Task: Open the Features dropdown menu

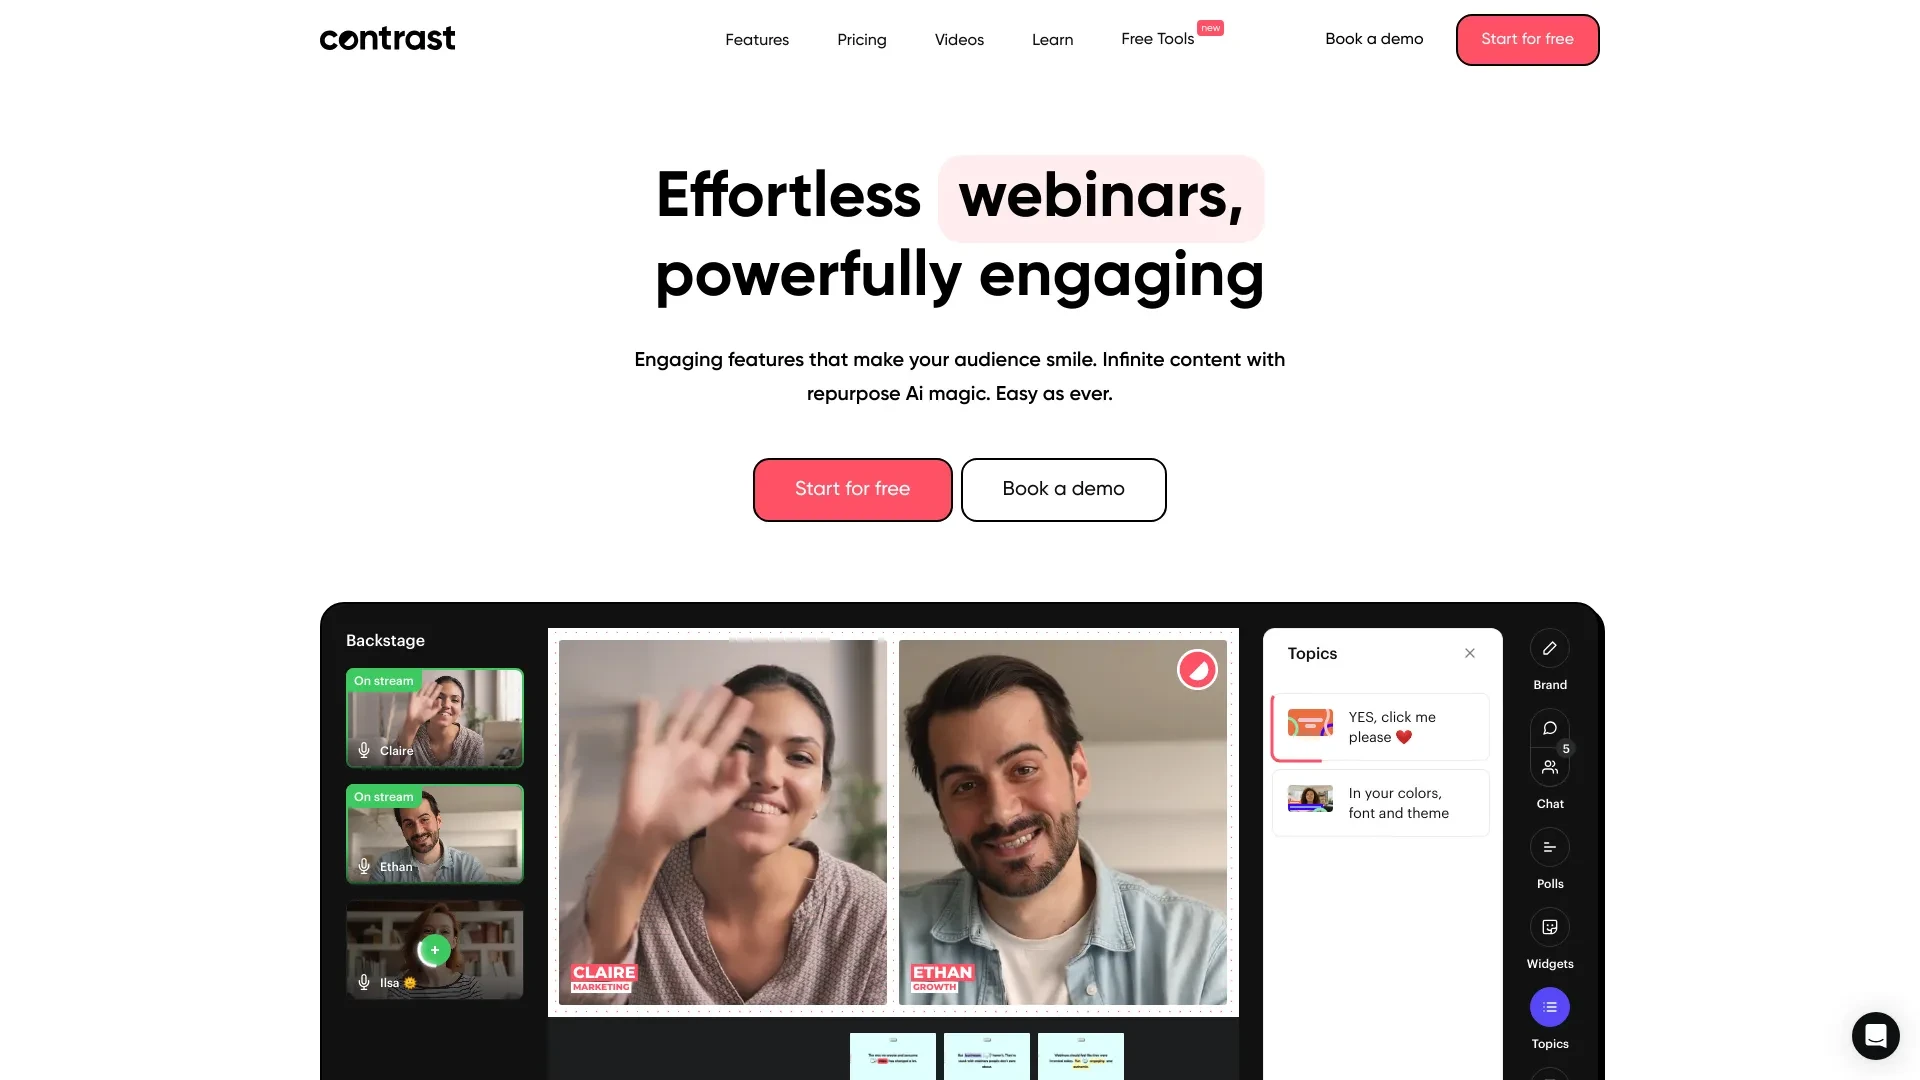Action: pos(757,40)
